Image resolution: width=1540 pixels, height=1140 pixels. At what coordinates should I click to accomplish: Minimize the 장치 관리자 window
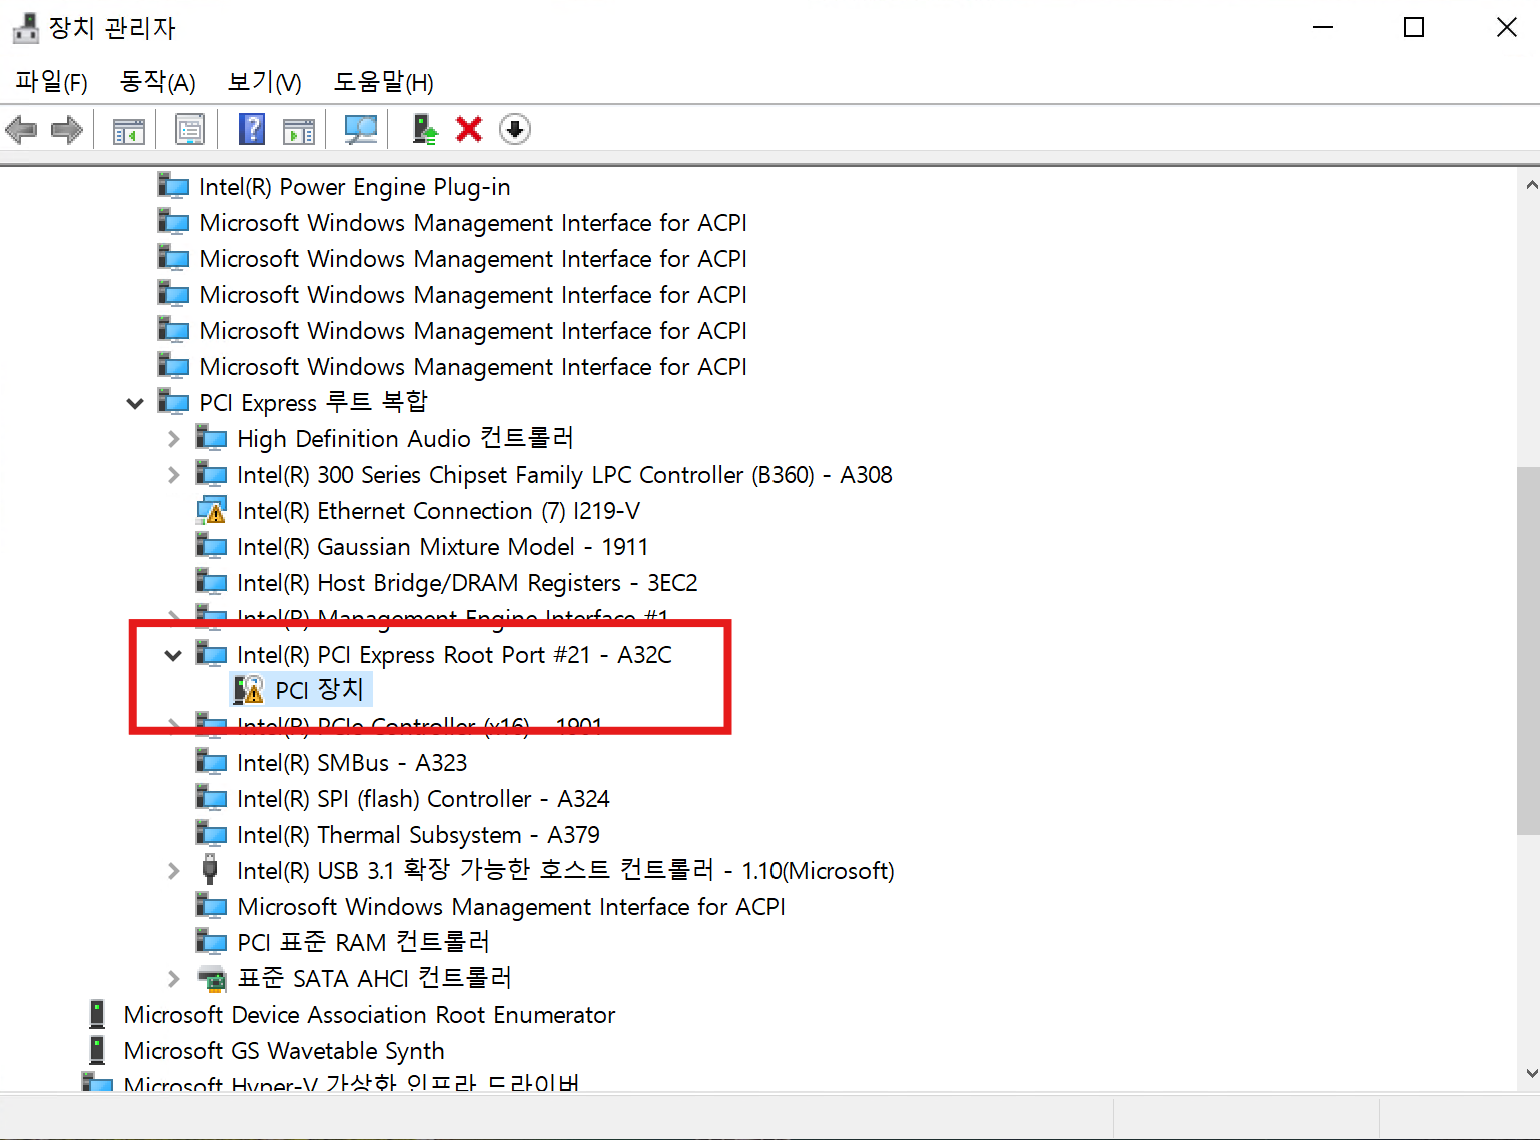pyautogui.click(x=1323, y=28)
